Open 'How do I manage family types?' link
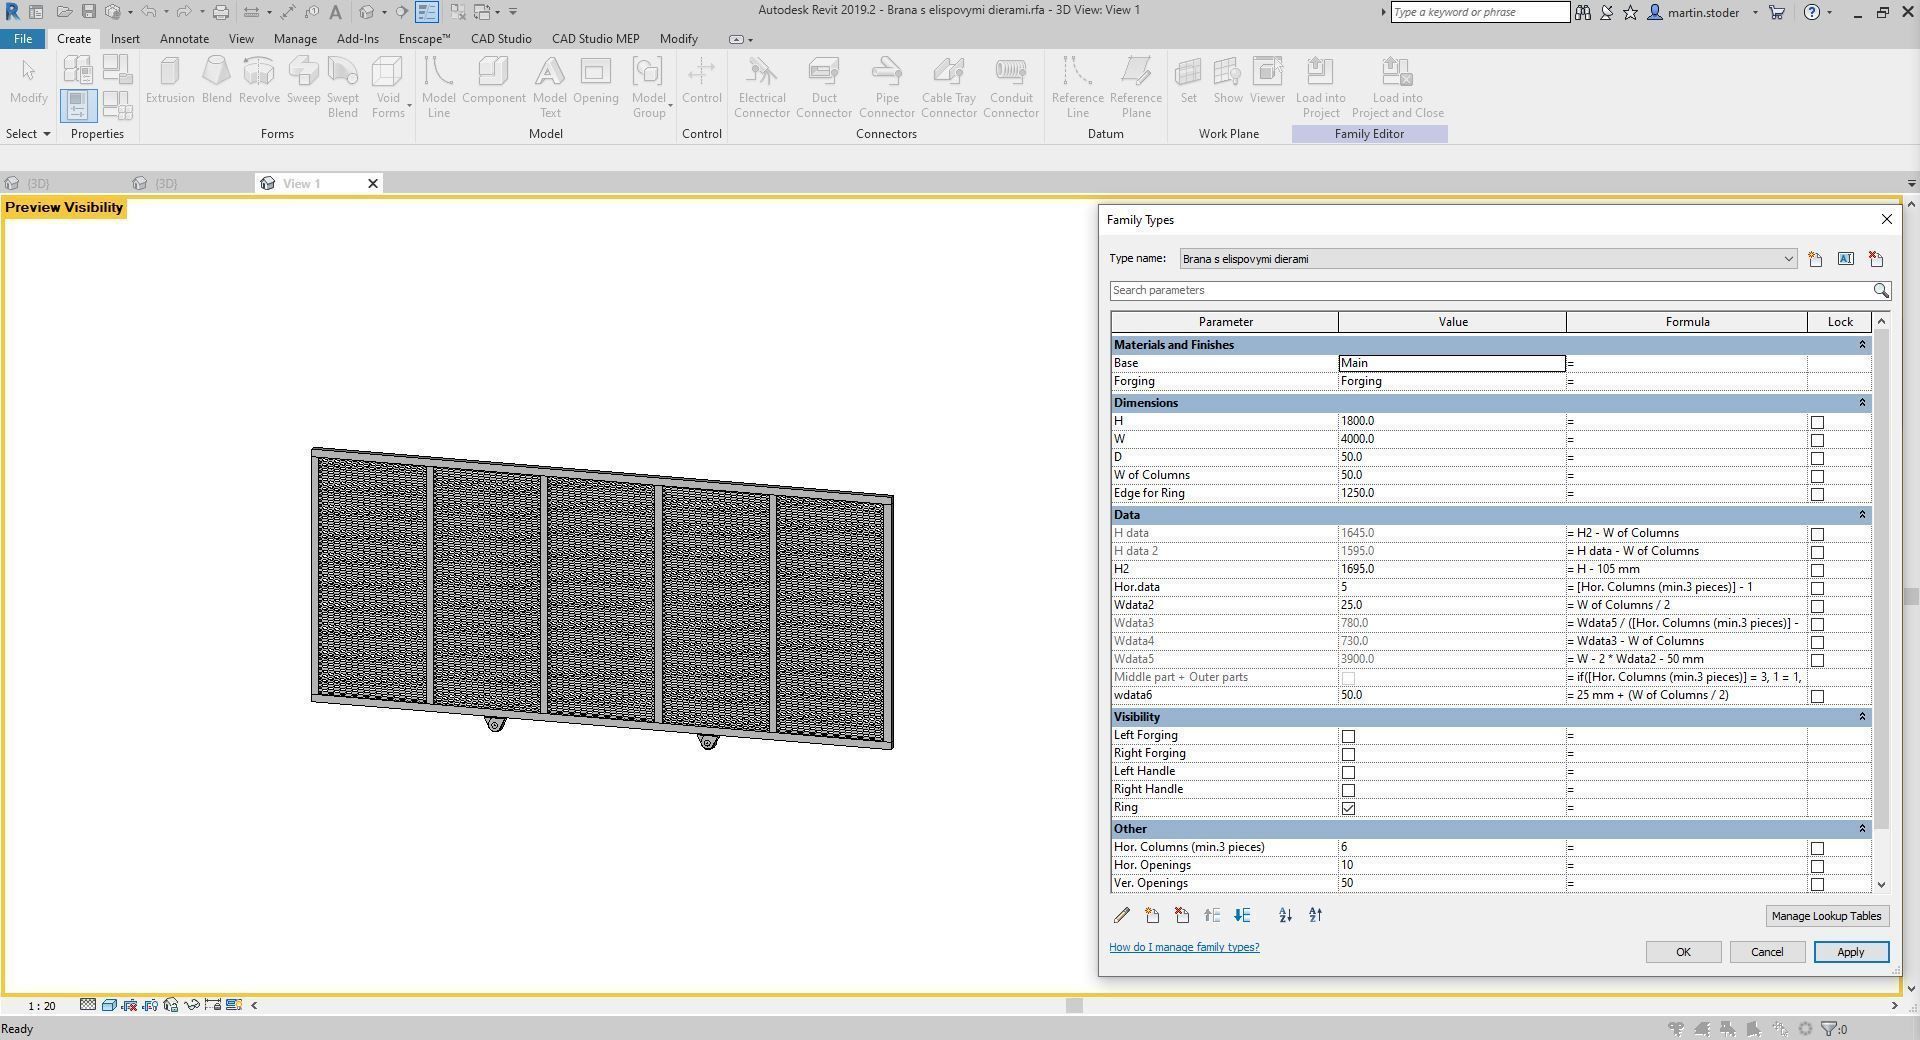 pyautogui.click(x=1184, y=947)
